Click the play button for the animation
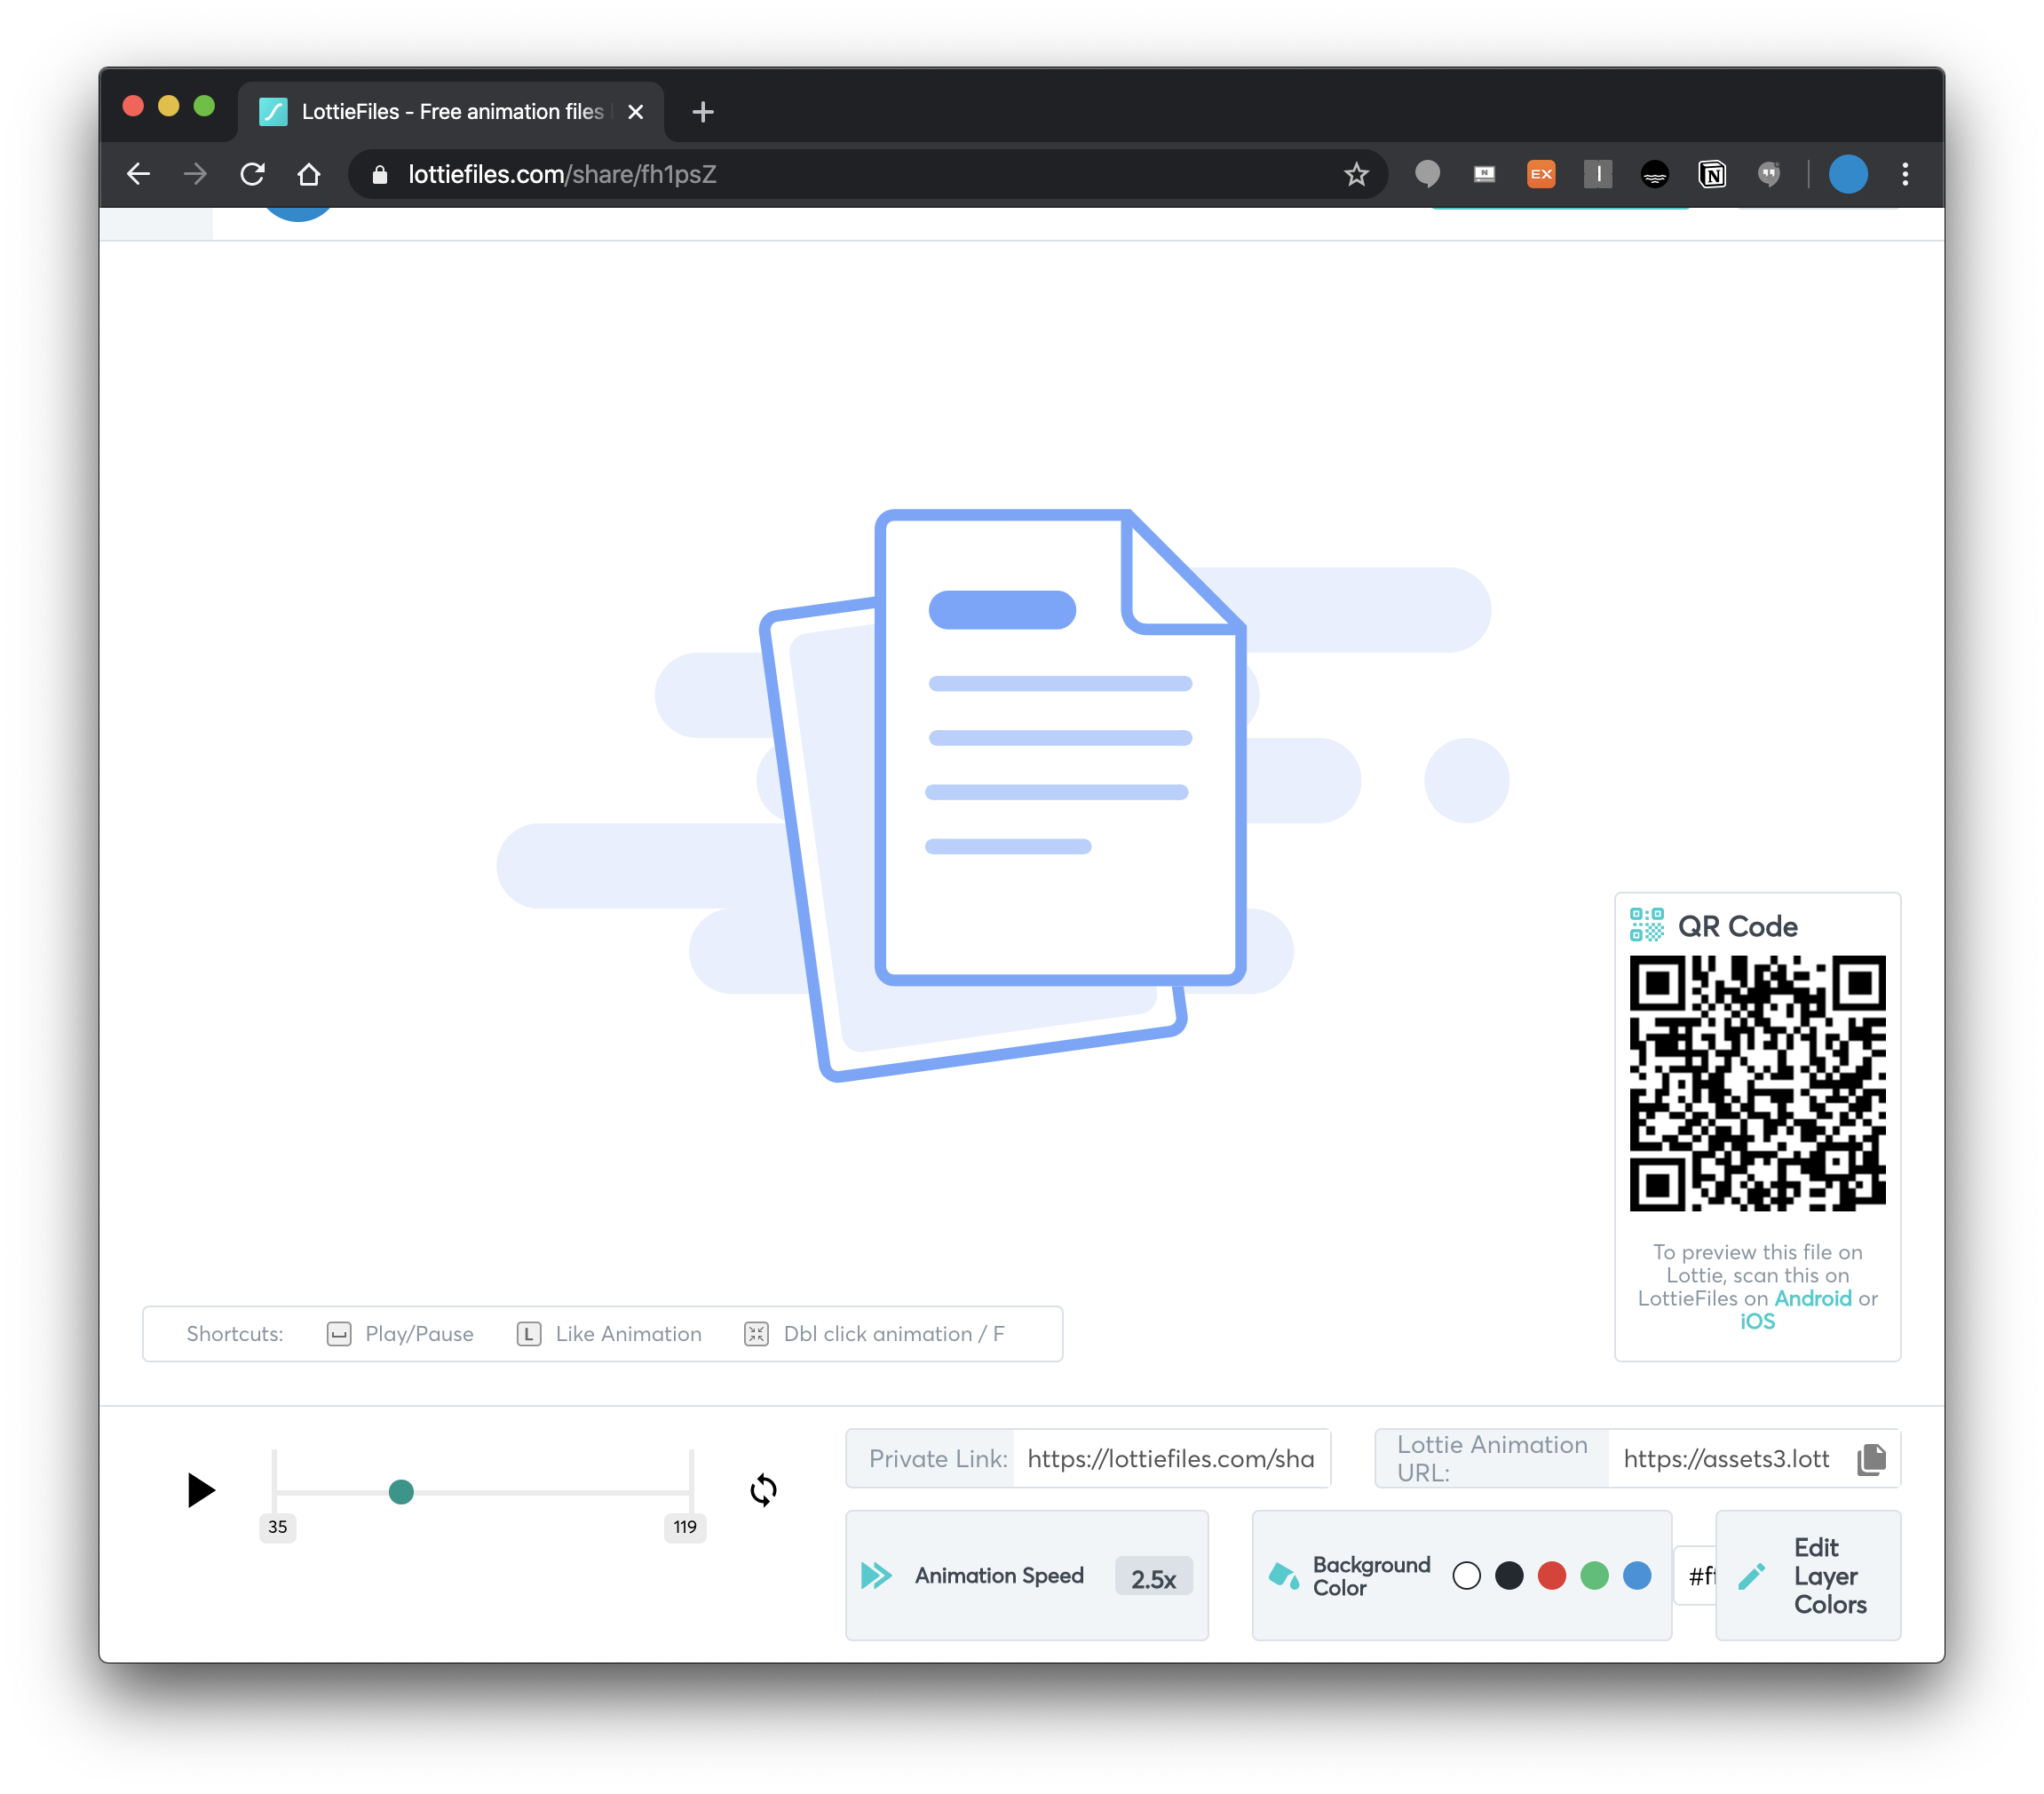This screenshot has width=2044, height=1794. [201, 1490]
